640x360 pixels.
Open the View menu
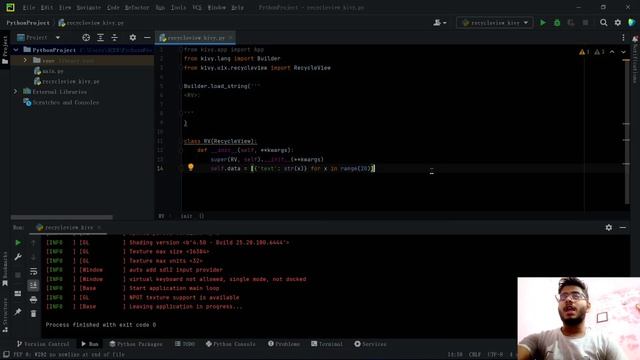coord(65,7)
